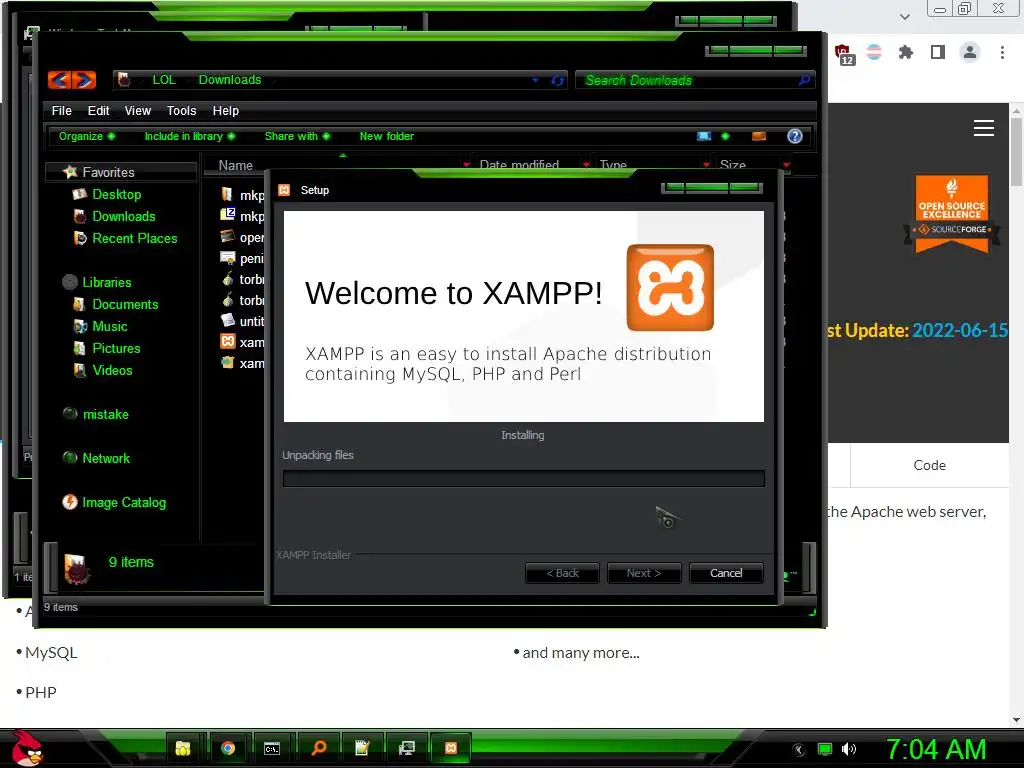
Task: Click the LOL breadcrumb in the address bar
Action: (164, 80)
